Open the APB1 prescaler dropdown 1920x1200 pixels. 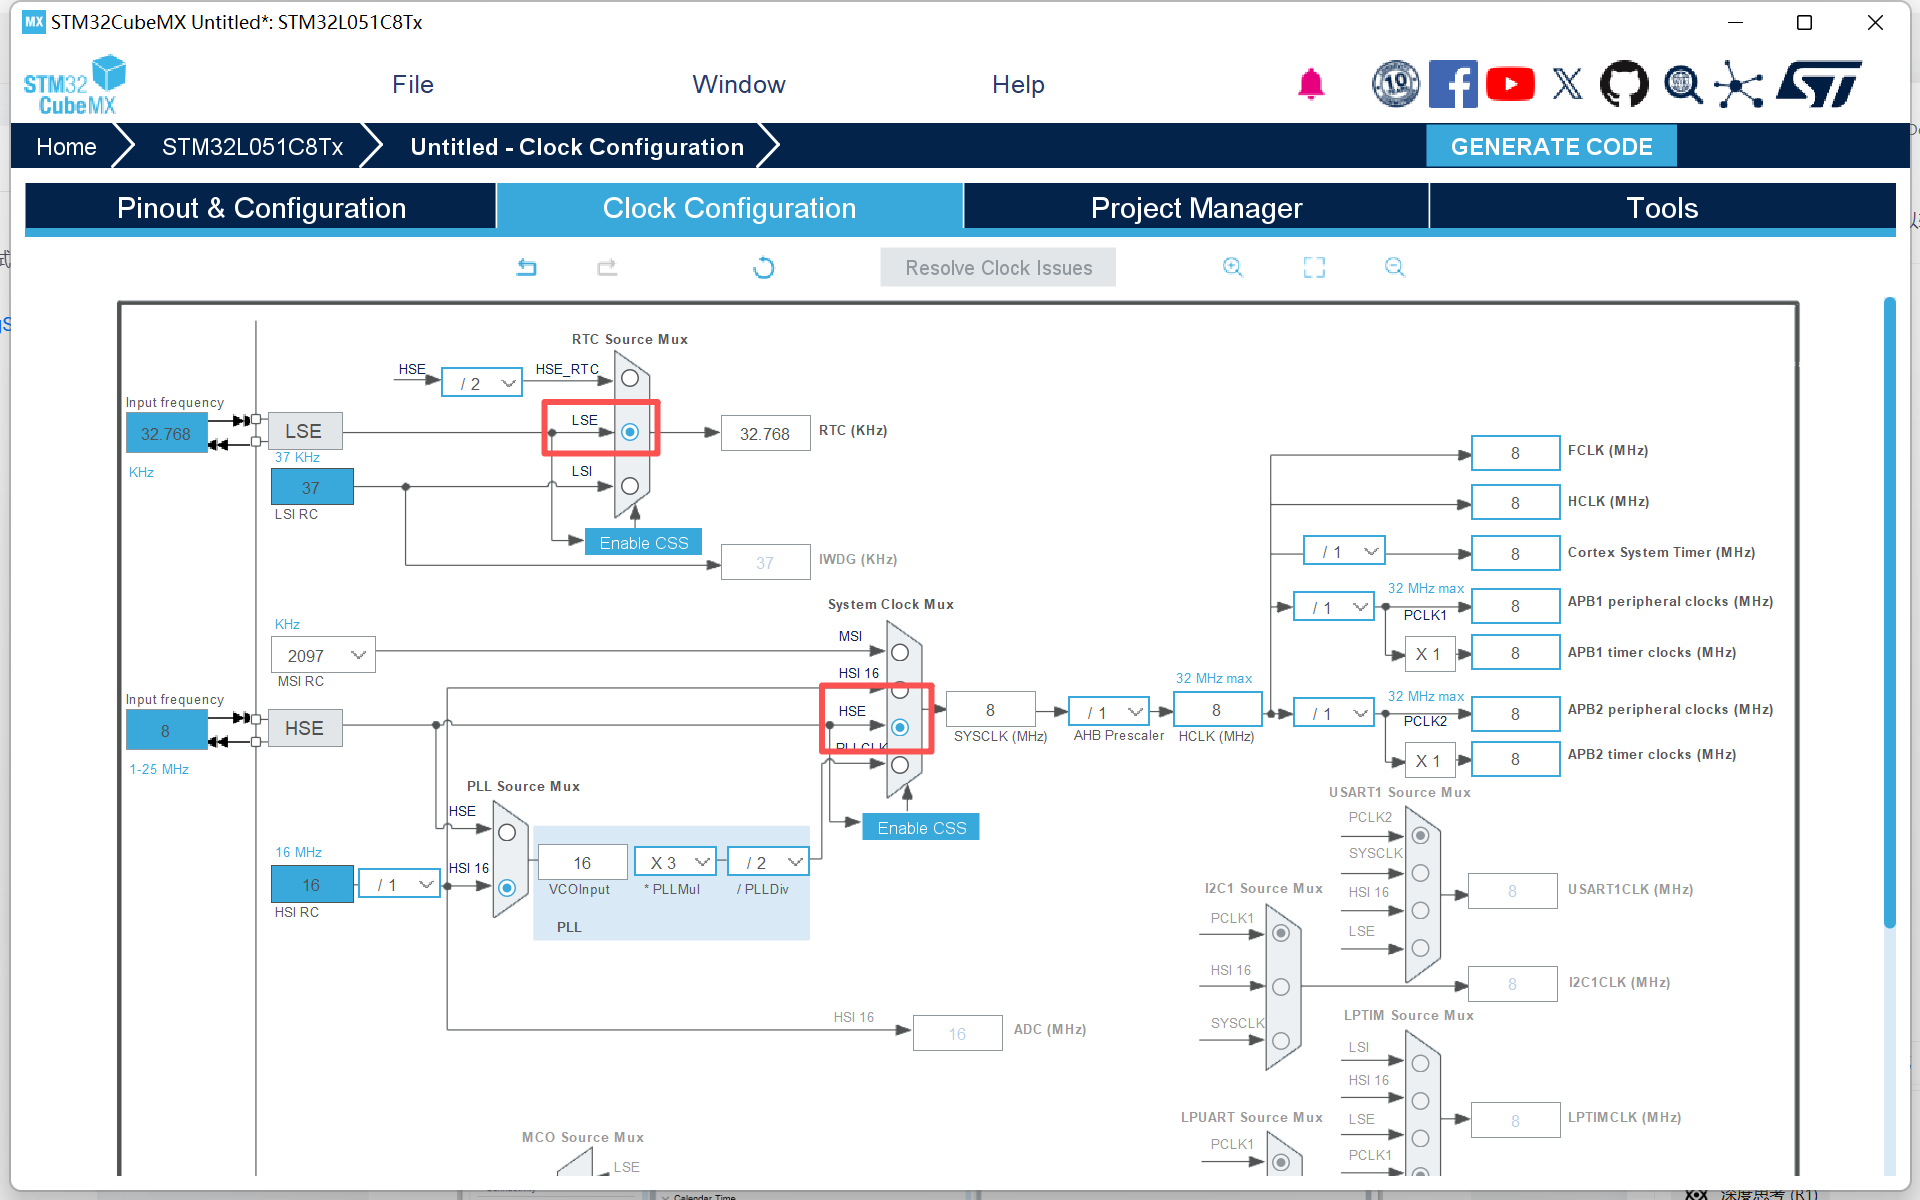click(1334, 607)
